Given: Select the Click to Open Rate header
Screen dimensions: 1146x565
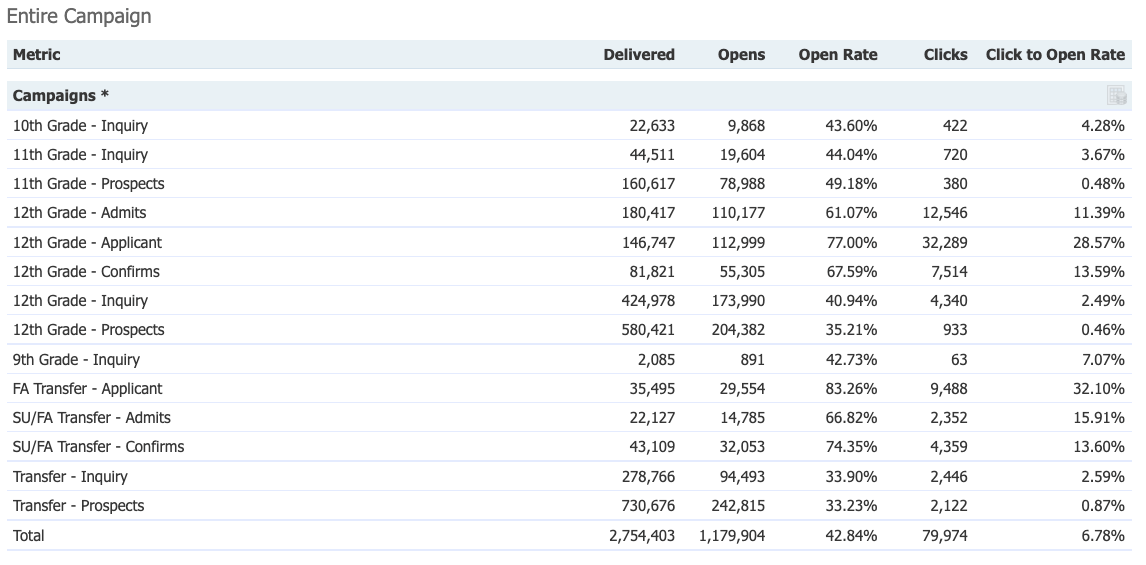Looking at the screenshot, I should point(1055,55).
